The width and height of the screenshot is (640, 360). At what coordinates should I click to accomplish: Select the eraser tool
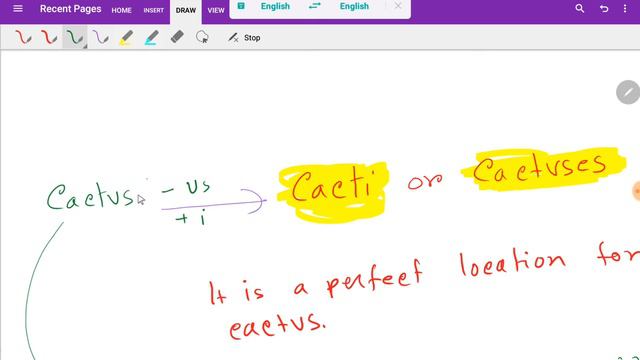point(177,37)
